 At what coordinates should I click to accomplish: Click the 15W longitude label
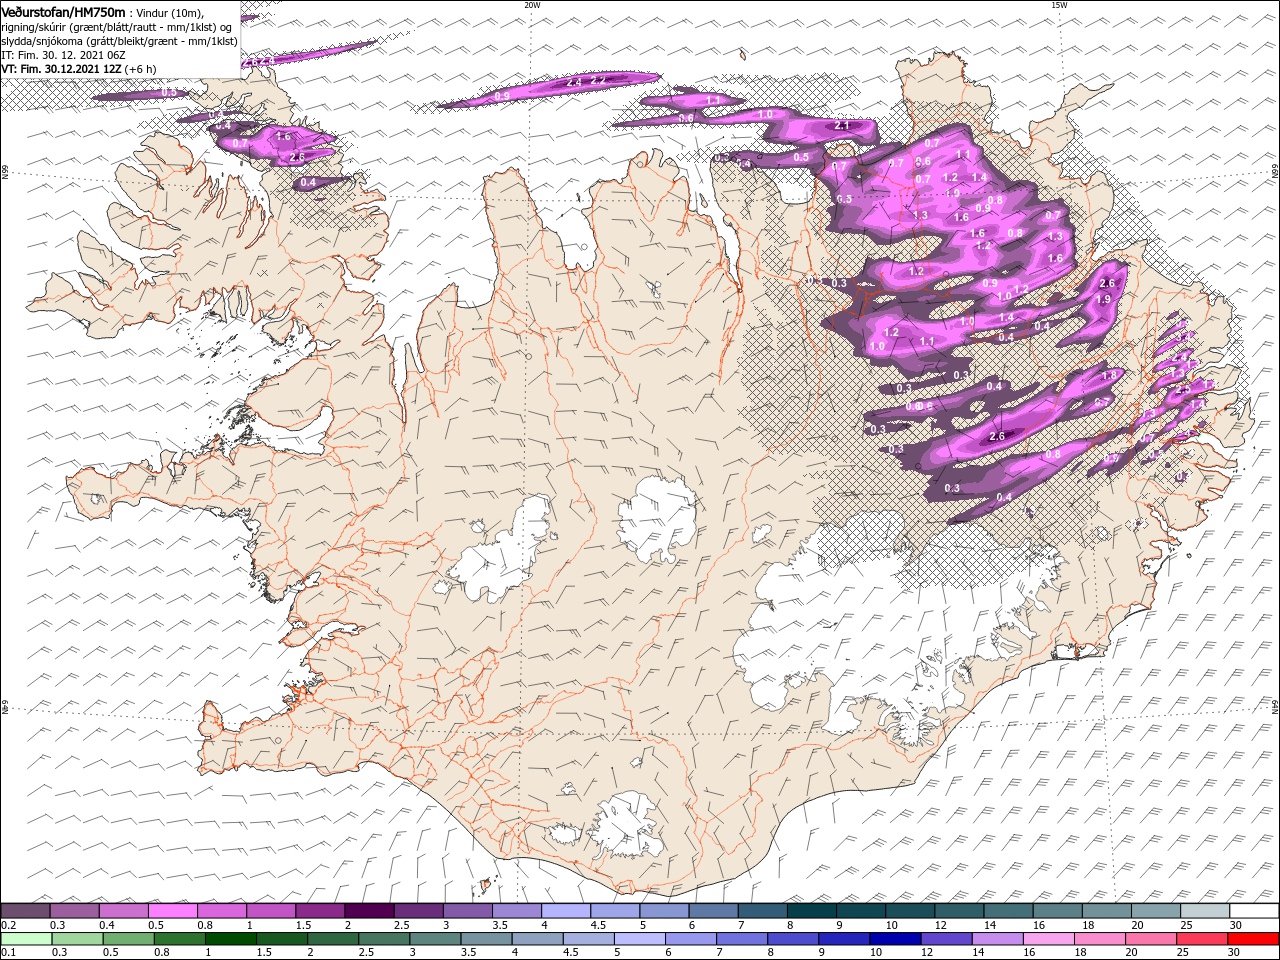[x=1058, y=5]
